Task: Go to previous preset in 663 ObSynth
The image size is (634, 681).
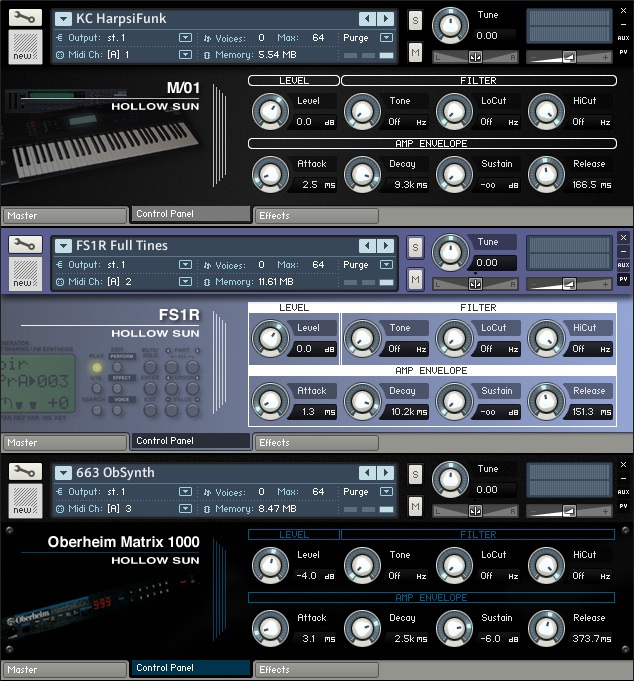Action: click(367, 473)
